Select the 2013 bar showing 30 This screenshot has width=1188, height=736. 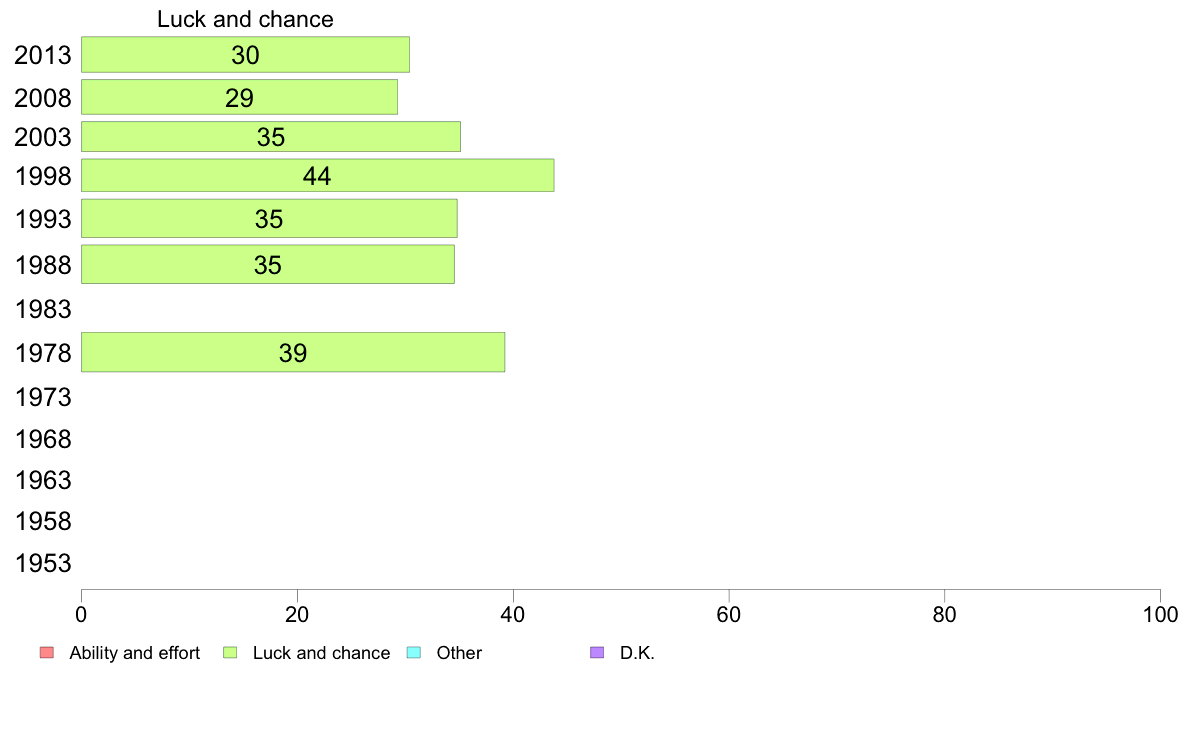tap(245, 55)
